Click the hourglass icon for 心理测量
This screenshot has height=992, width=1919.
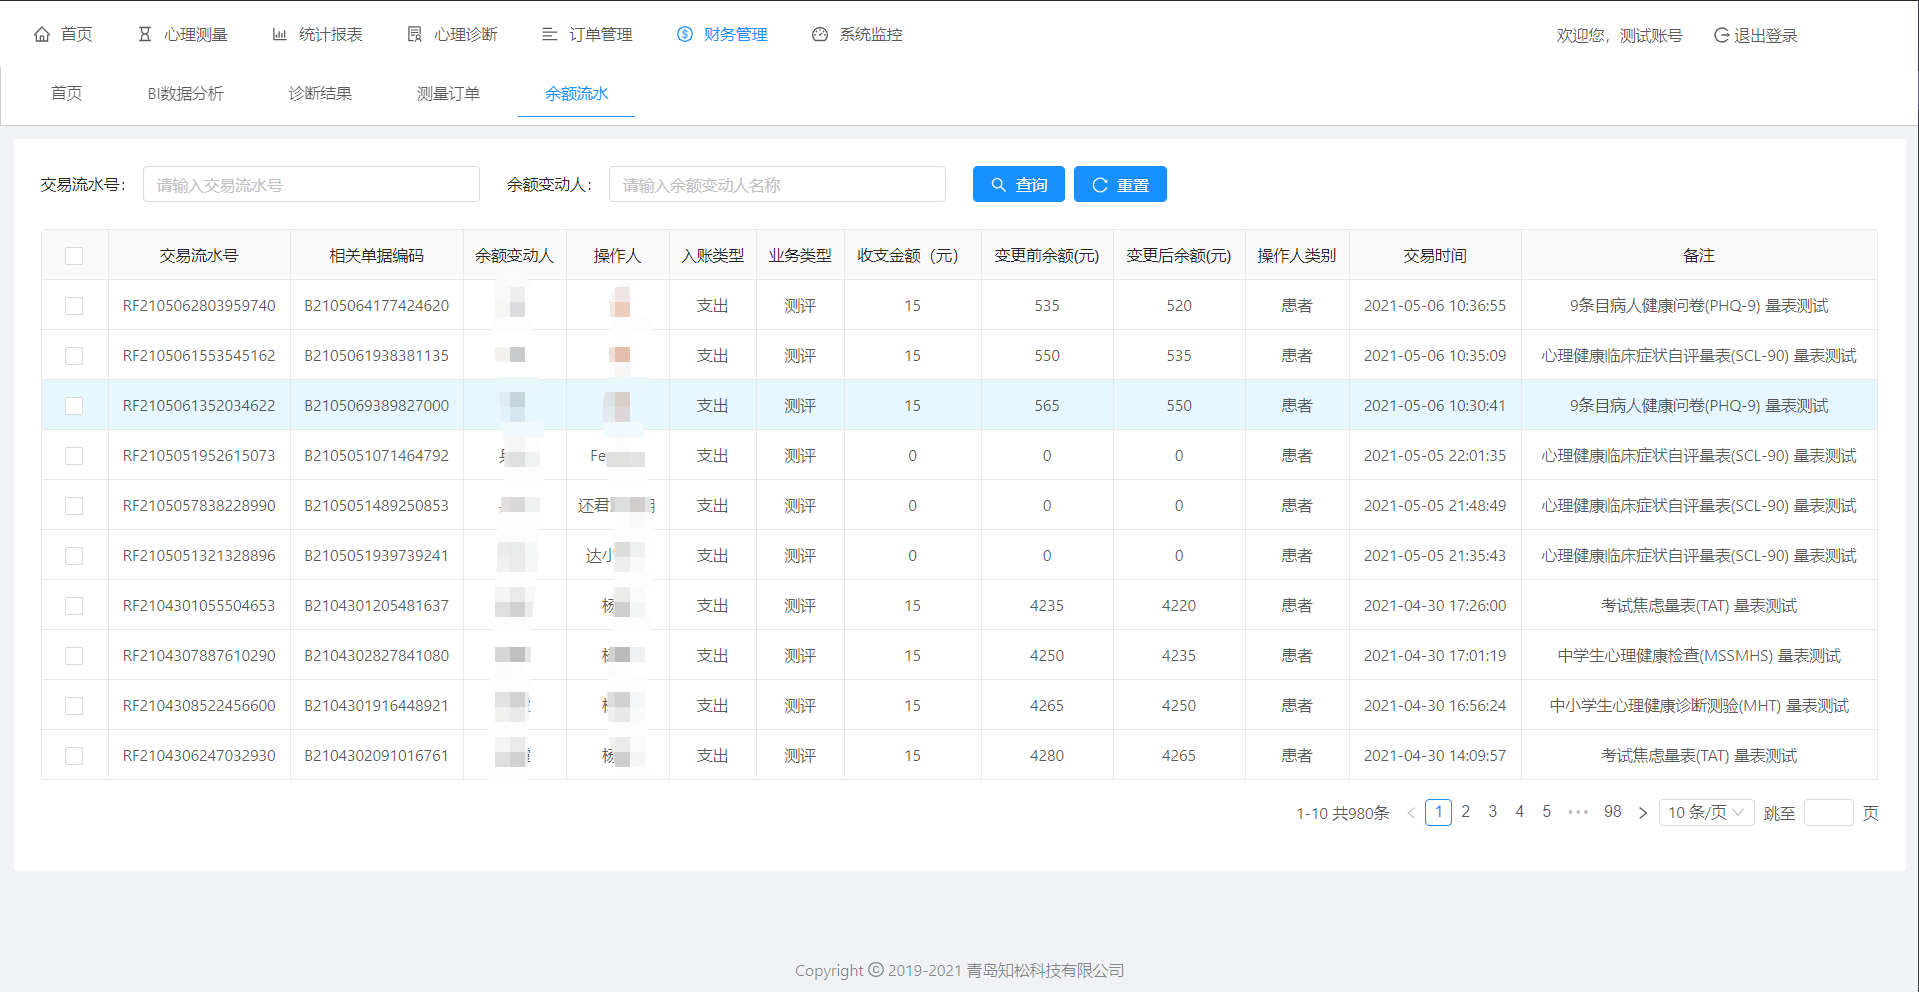point(145,35)
